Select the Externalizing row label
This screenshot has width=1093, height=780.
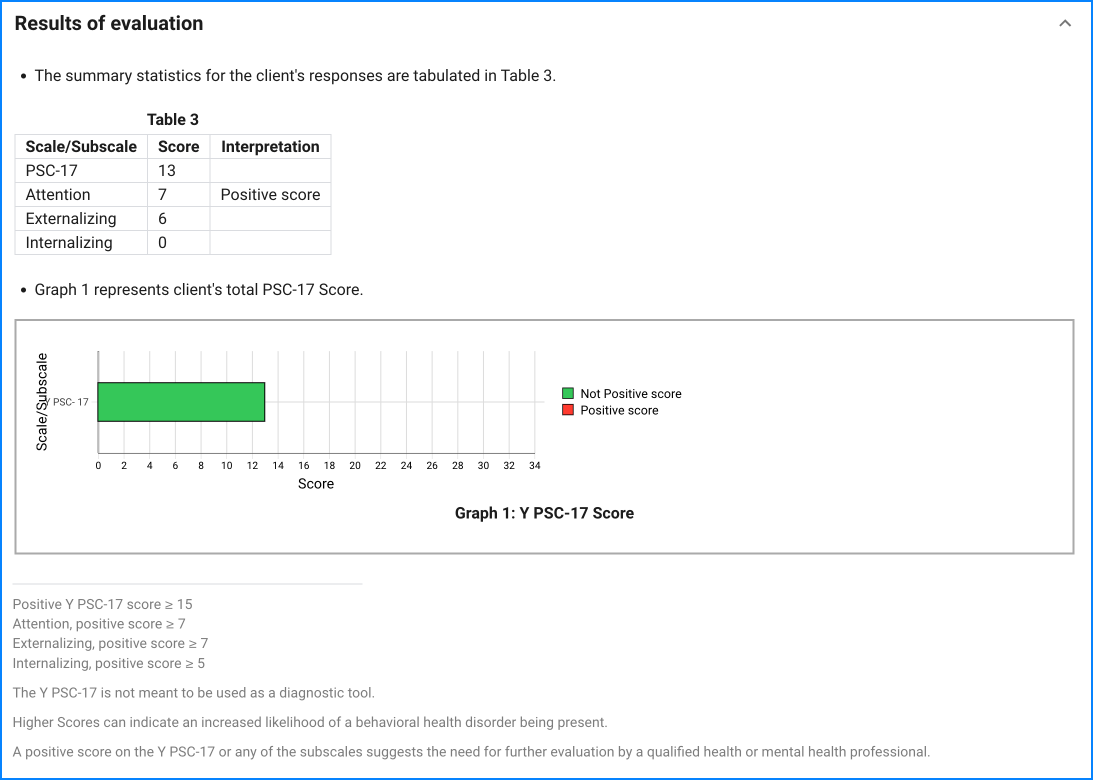(71, 219)
